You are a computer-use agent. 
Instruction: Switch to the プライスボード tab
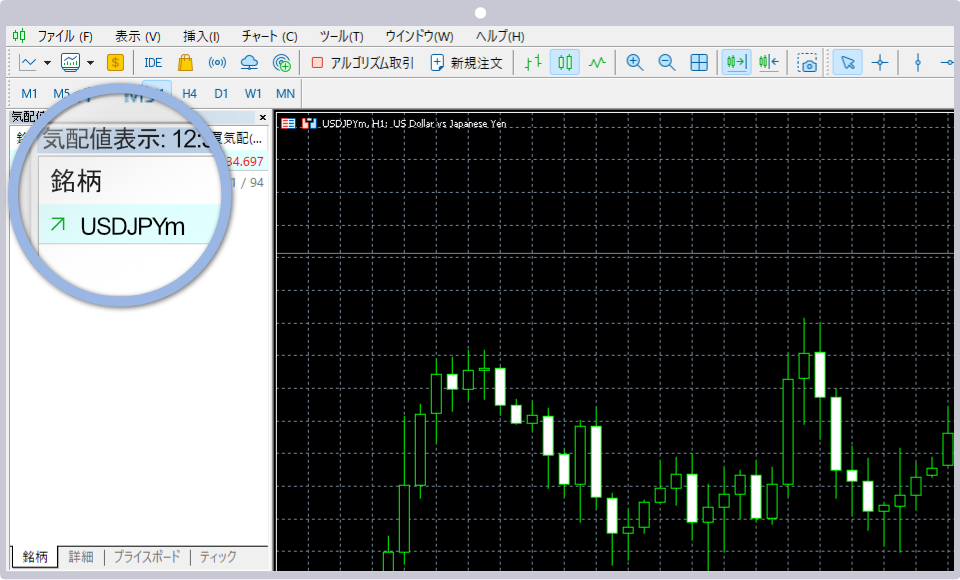pos(147,557)
